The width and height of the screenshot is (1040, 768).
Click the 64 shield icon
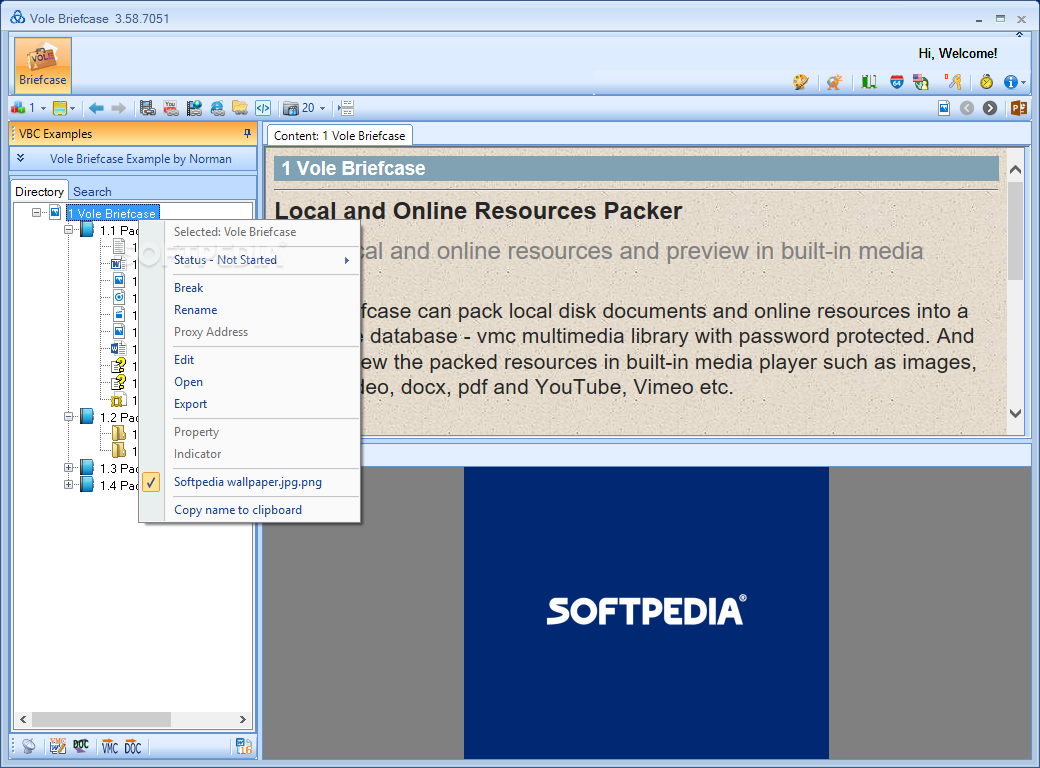(x=897, y=82)
